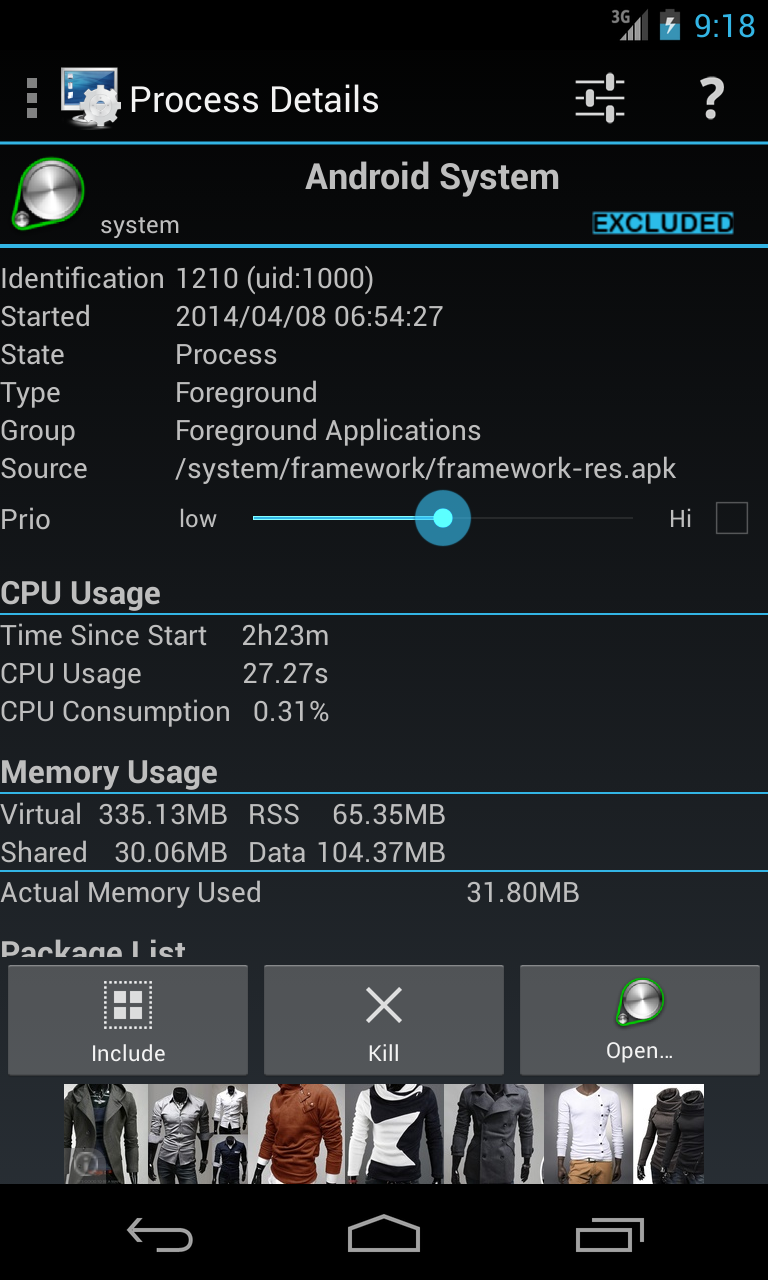Tap the Recent Apps navigation button
The height and width of the screenshot is (1280, 768).
[609, 1235]
